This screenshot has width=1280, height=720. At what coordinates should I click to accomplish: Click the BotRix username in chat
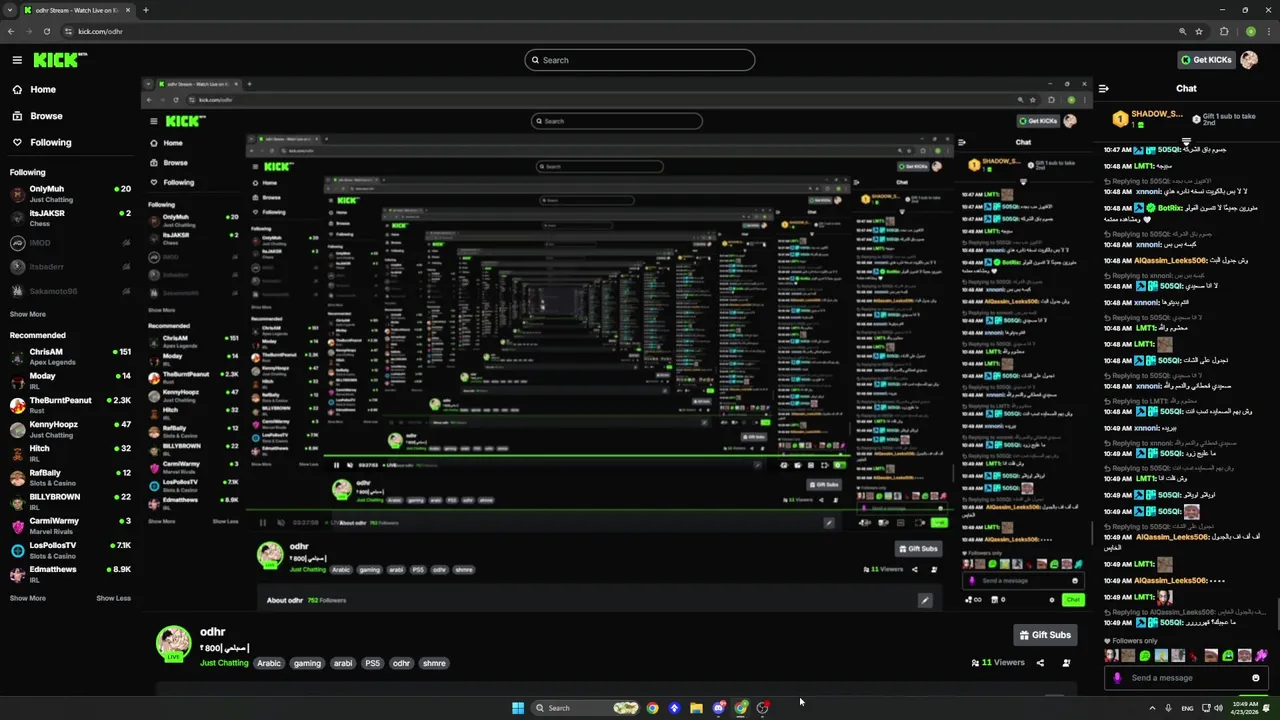[1172, 208]
